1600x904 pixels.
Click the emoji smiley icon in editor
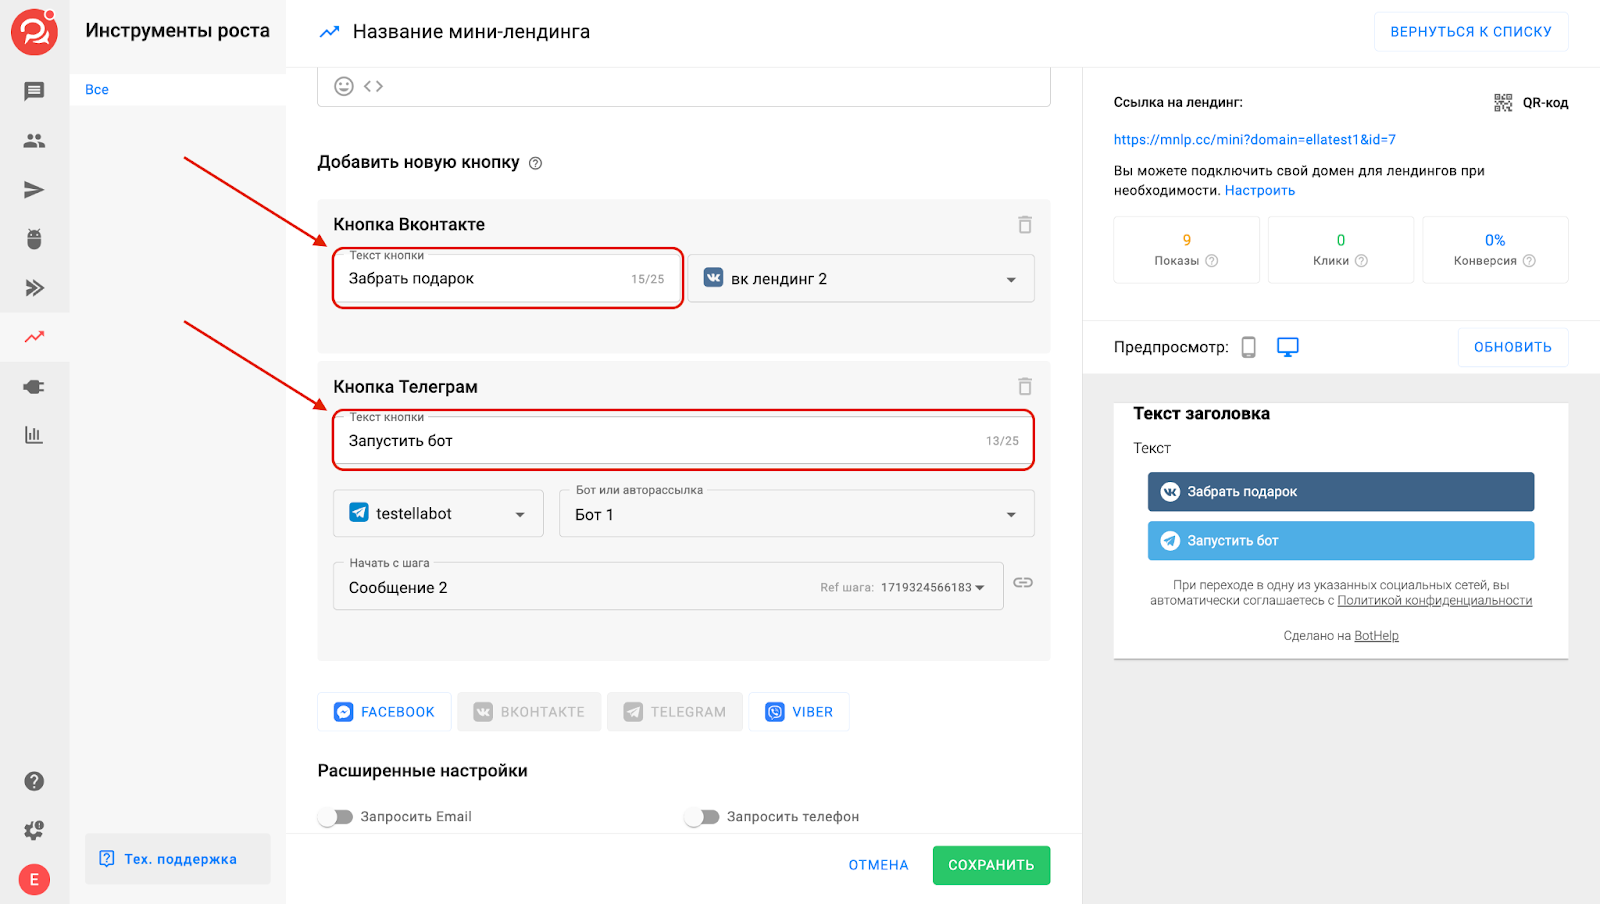(343, 86)
